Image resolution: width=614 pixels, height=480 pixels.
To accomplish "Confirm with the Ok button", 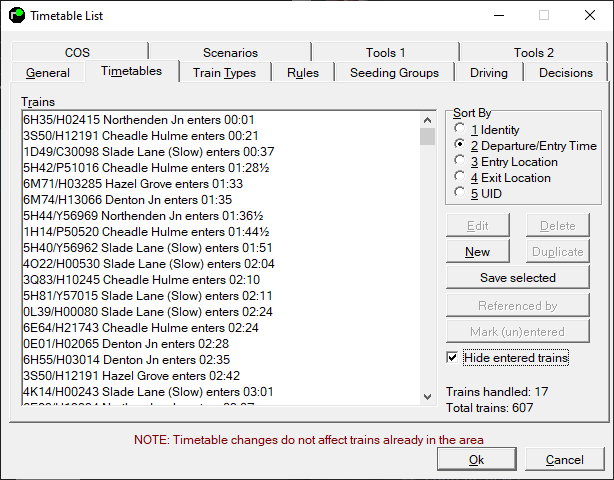I will click(476, 459).
